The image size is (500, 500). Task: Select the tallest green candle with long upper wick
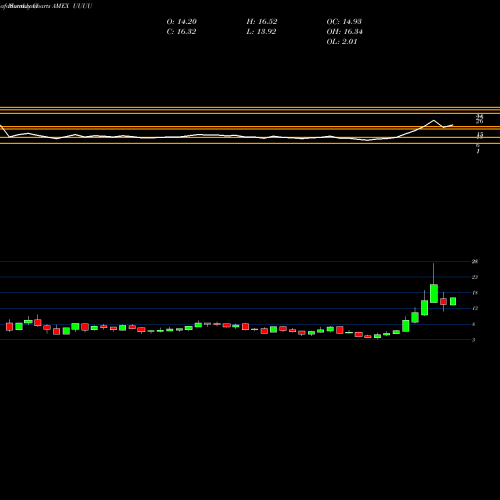pyautogui.click(x=434, y=293)
